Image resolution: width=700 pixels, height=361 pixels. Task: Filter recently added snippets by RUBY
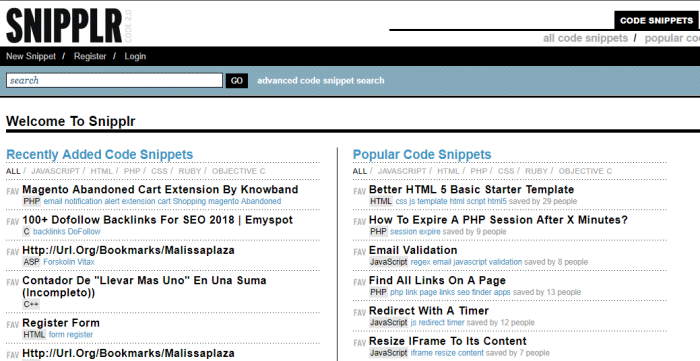click(x=190, y=171)
